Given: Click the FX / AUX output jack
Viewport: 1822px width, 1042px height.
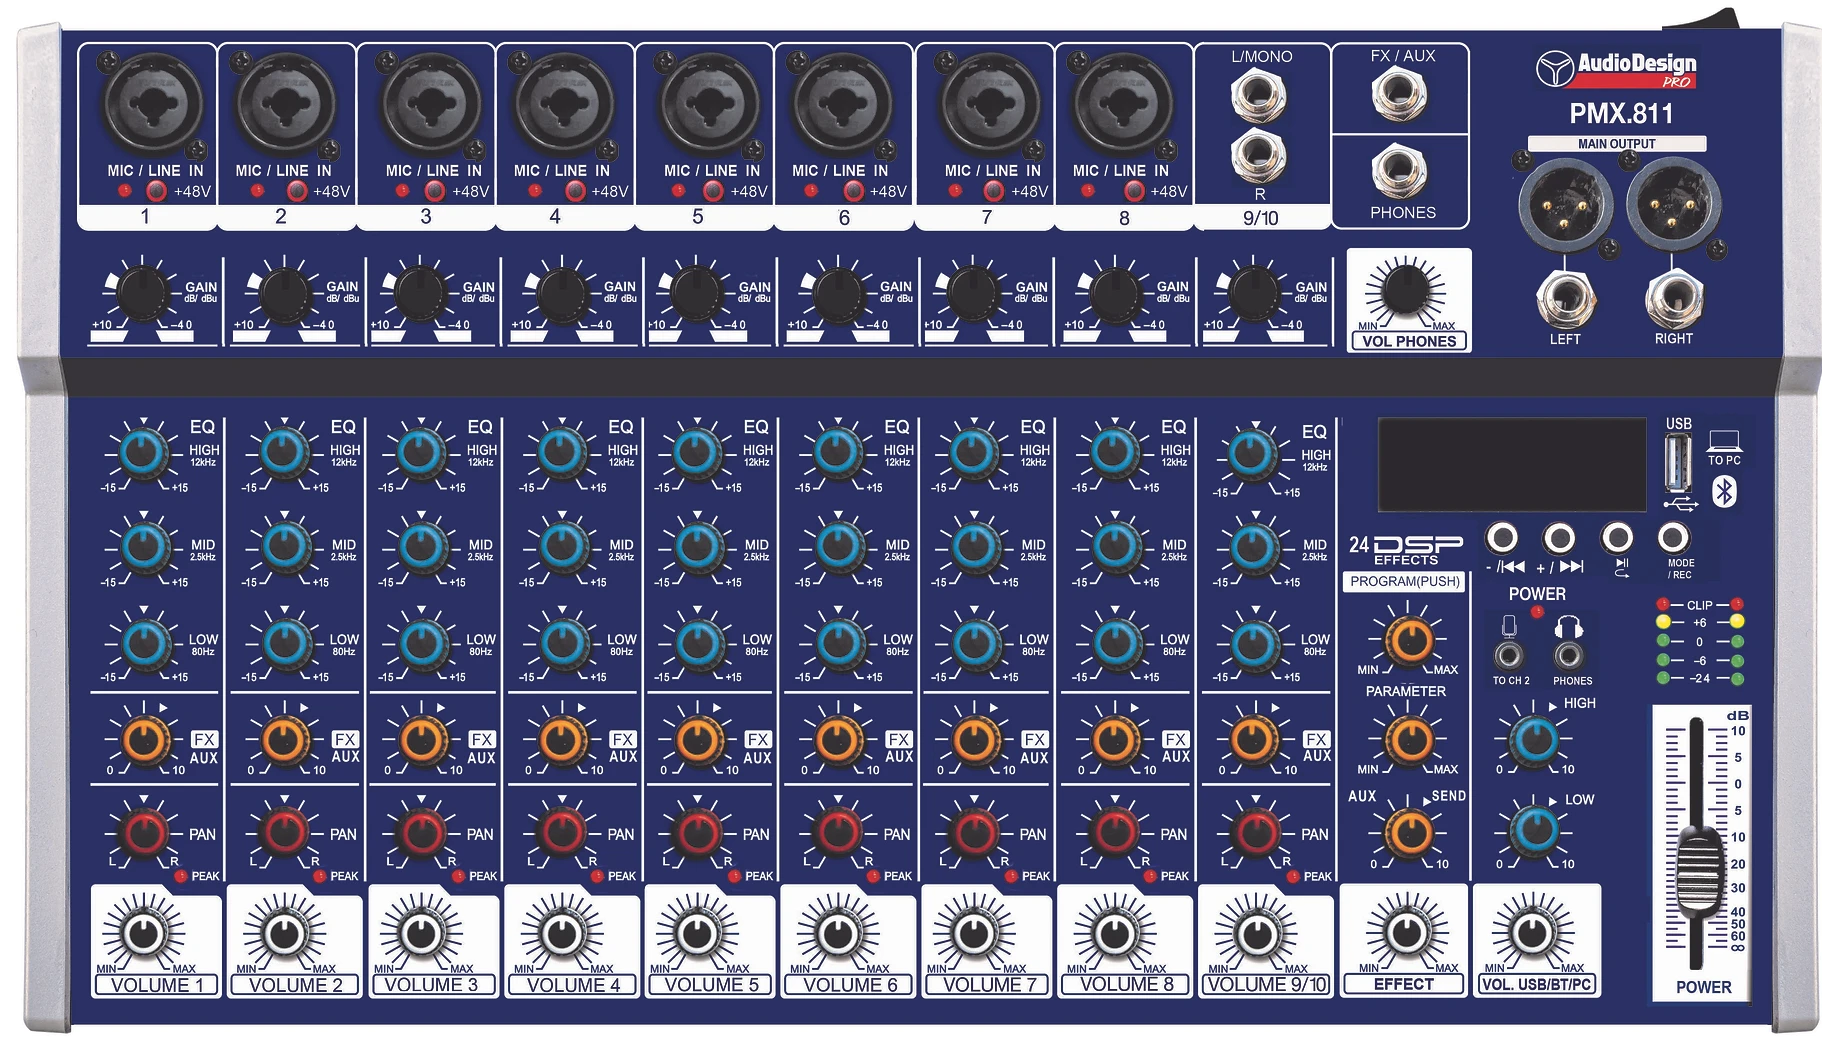Looking at the screenshot, I should click(1399, 94).
